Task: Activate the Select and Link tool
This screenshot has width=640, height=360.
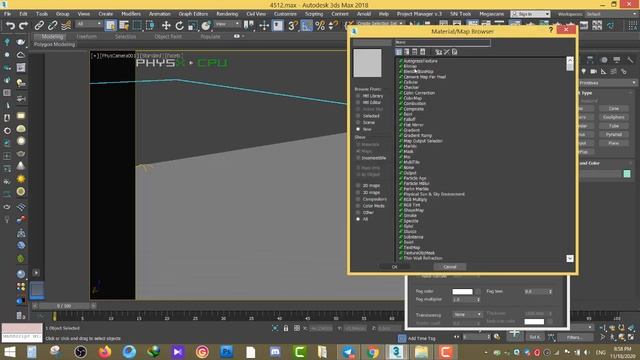Action: pos(39,25)
